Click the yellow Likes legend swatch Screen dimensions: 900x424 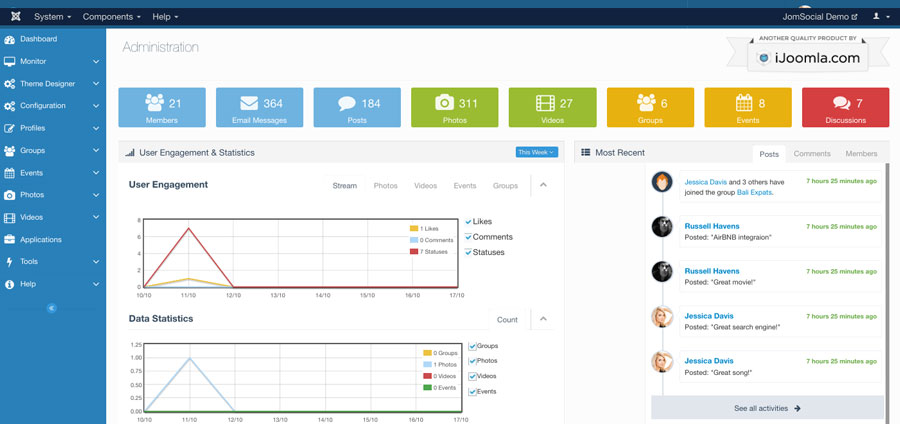414,228
